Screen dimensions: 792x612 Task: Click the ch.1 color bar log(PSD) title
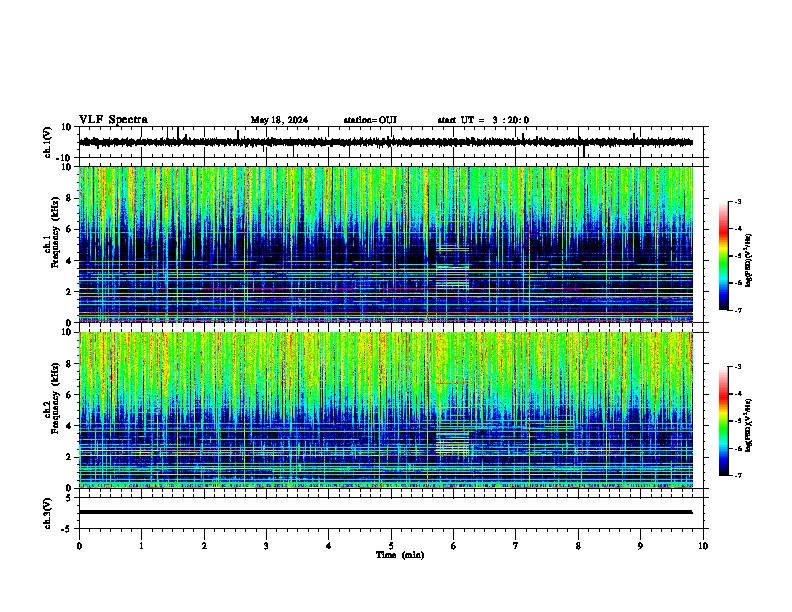[x=749, y=261]
